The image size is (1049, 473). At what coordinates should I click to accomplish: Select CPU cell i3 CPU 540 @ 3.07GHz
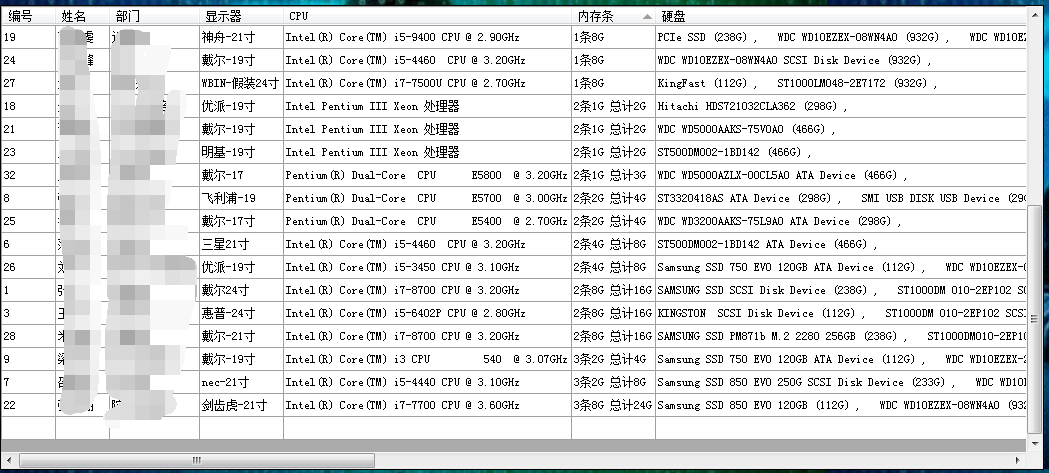pos(427,359)
